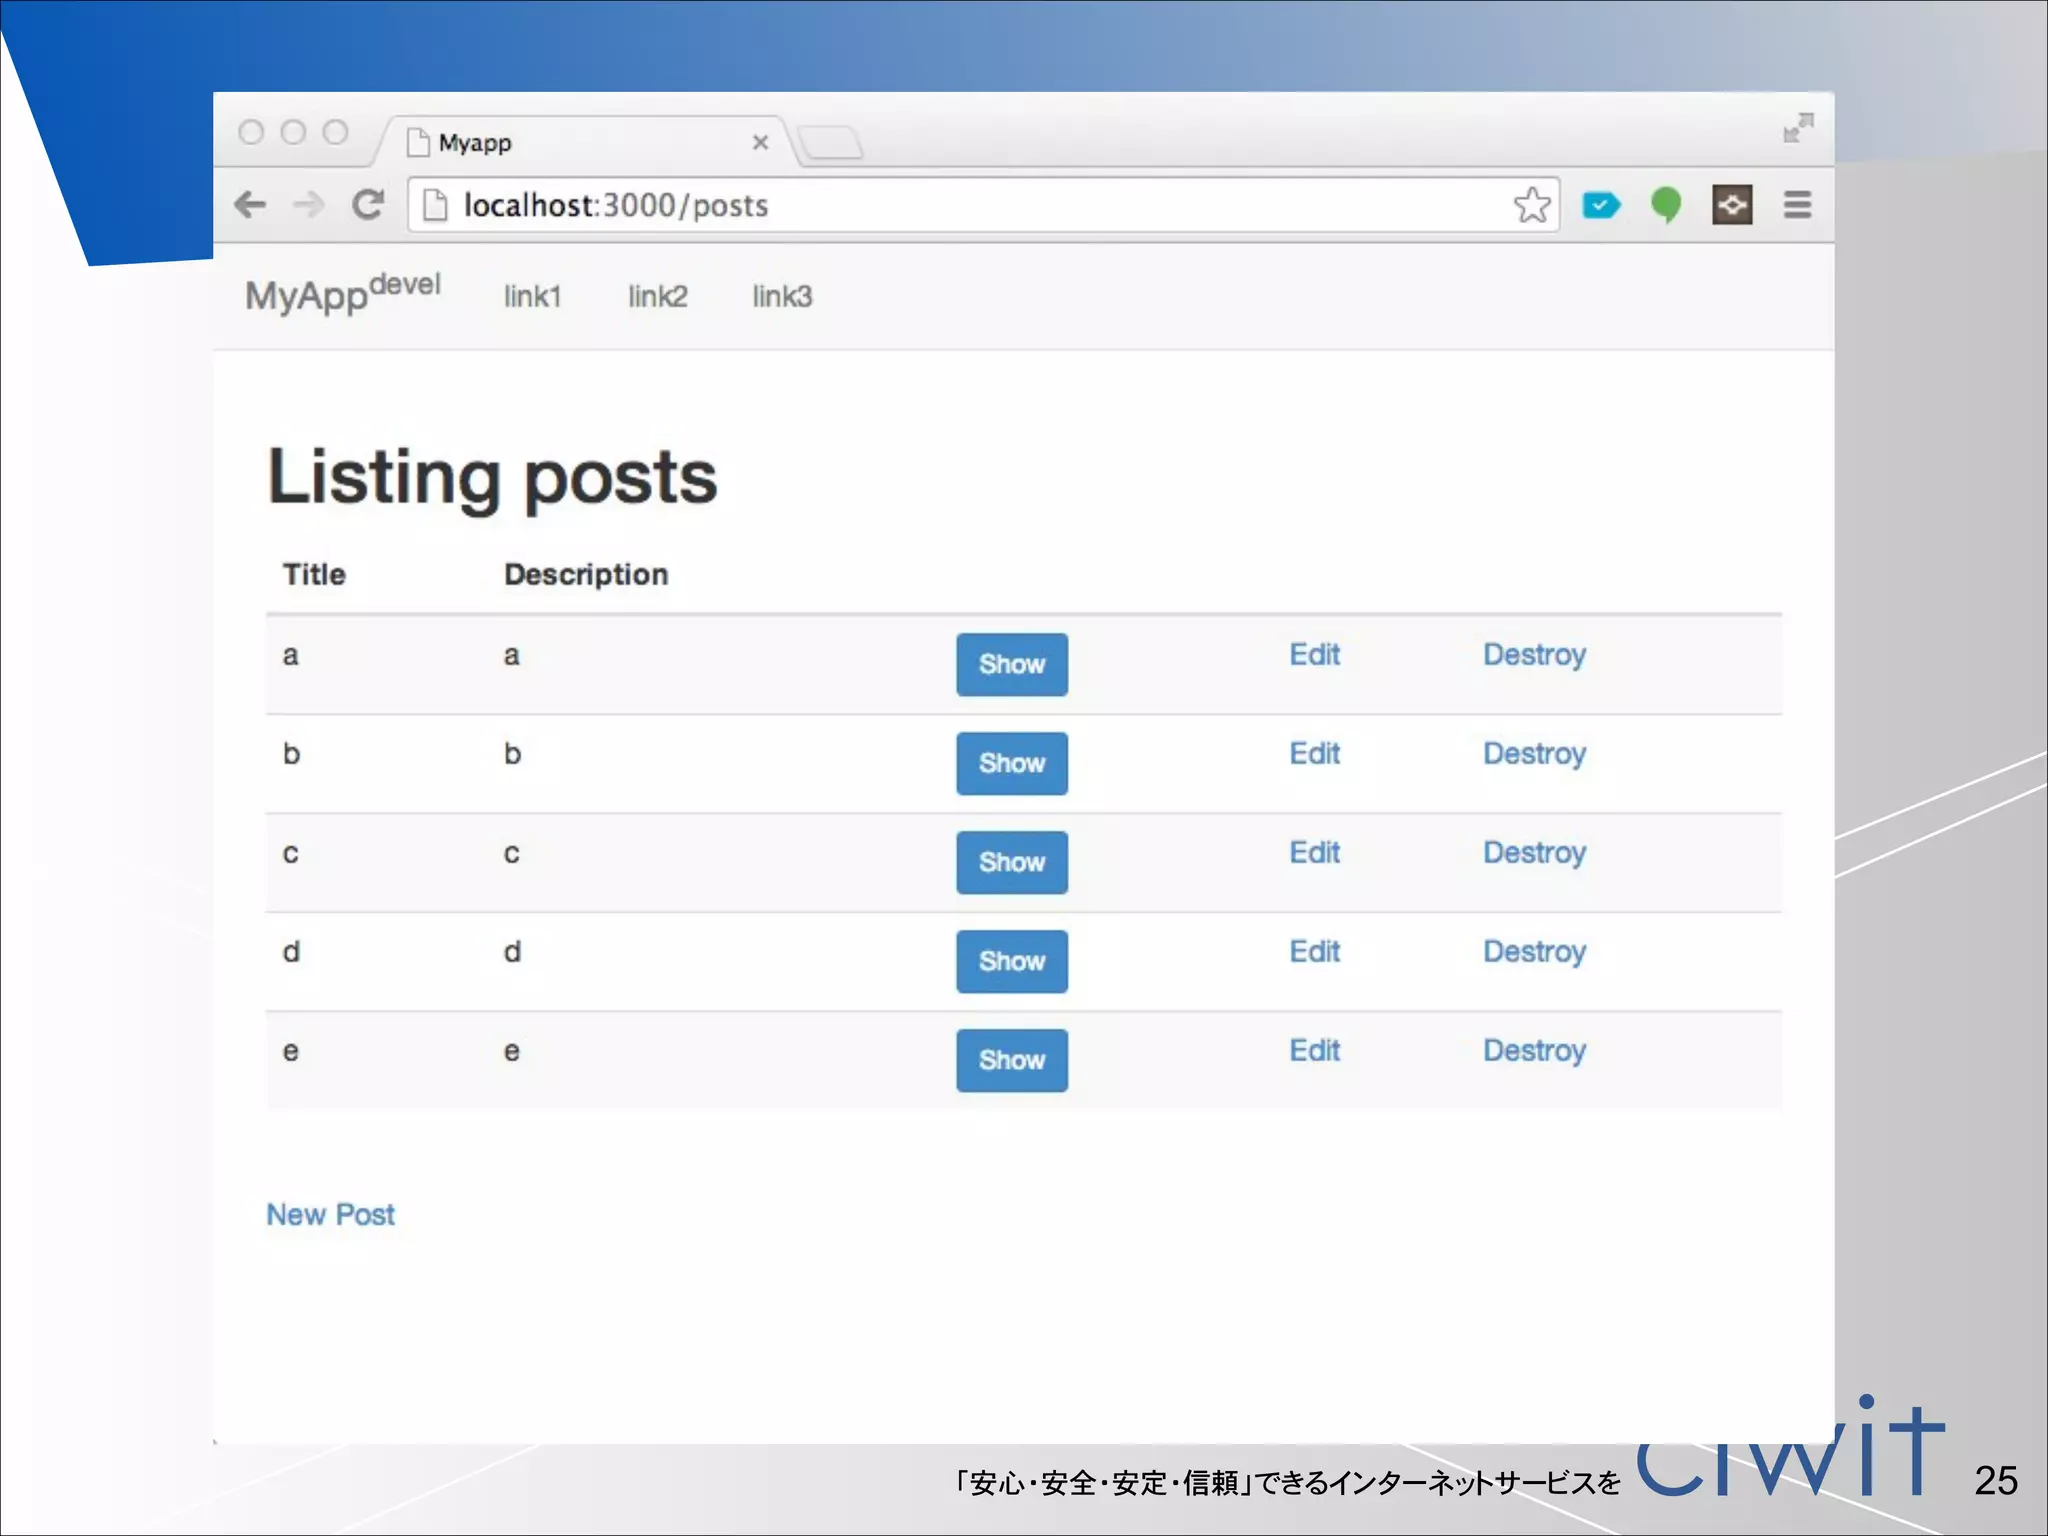Click the green balloon extension icon
Image resolution: width=2048 pixels, height=1536 pixels.
coord(1665,205)
